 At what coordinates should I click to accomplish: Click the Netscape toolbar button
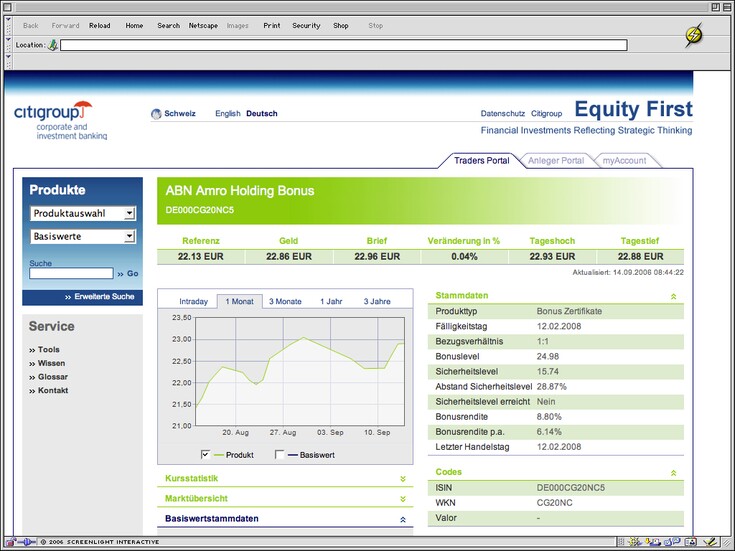(203, 26)
